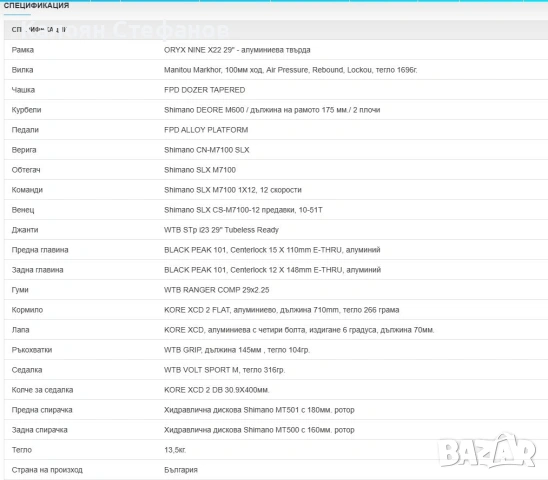This screenshot has height=480, width=548.
Task: Select Shimano DEORE M600 cranks entry
Action: pyautogui.click(x=272, y=110)
